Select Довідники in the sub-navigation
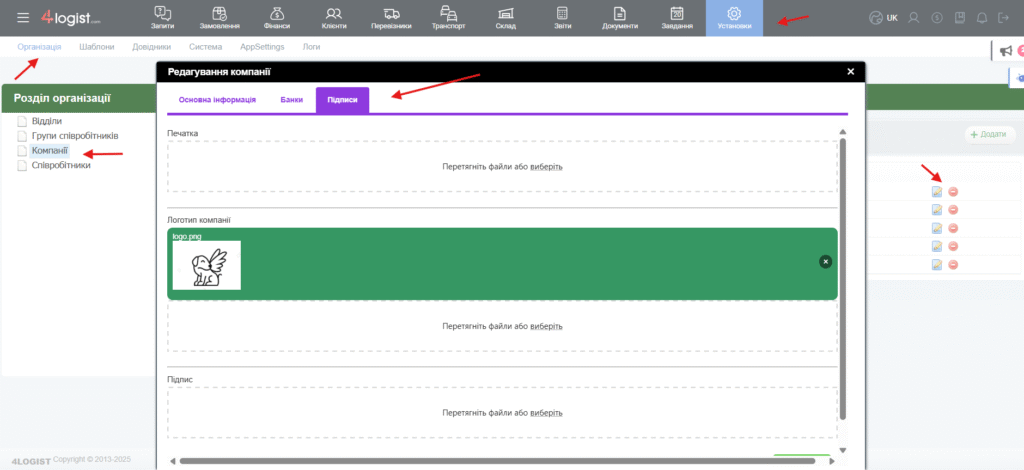This screenshot has width=1024, height=470. click(x=151, y=47)
